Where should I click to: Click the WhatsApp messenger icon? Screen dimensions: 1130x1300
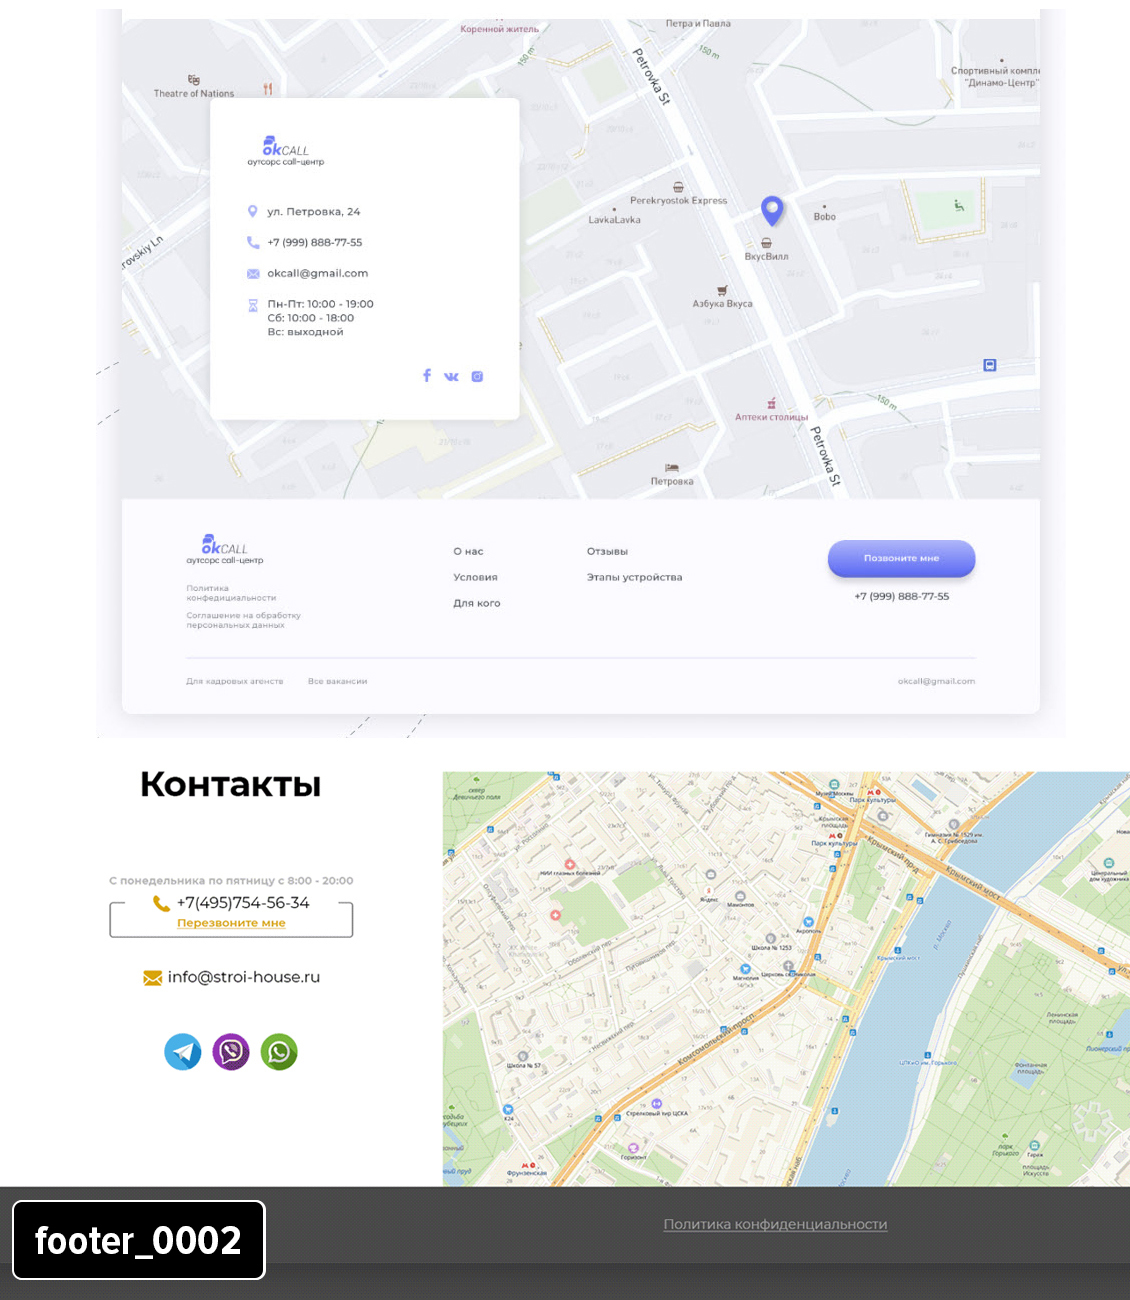pyautogui.click(x=279, y=1052)
